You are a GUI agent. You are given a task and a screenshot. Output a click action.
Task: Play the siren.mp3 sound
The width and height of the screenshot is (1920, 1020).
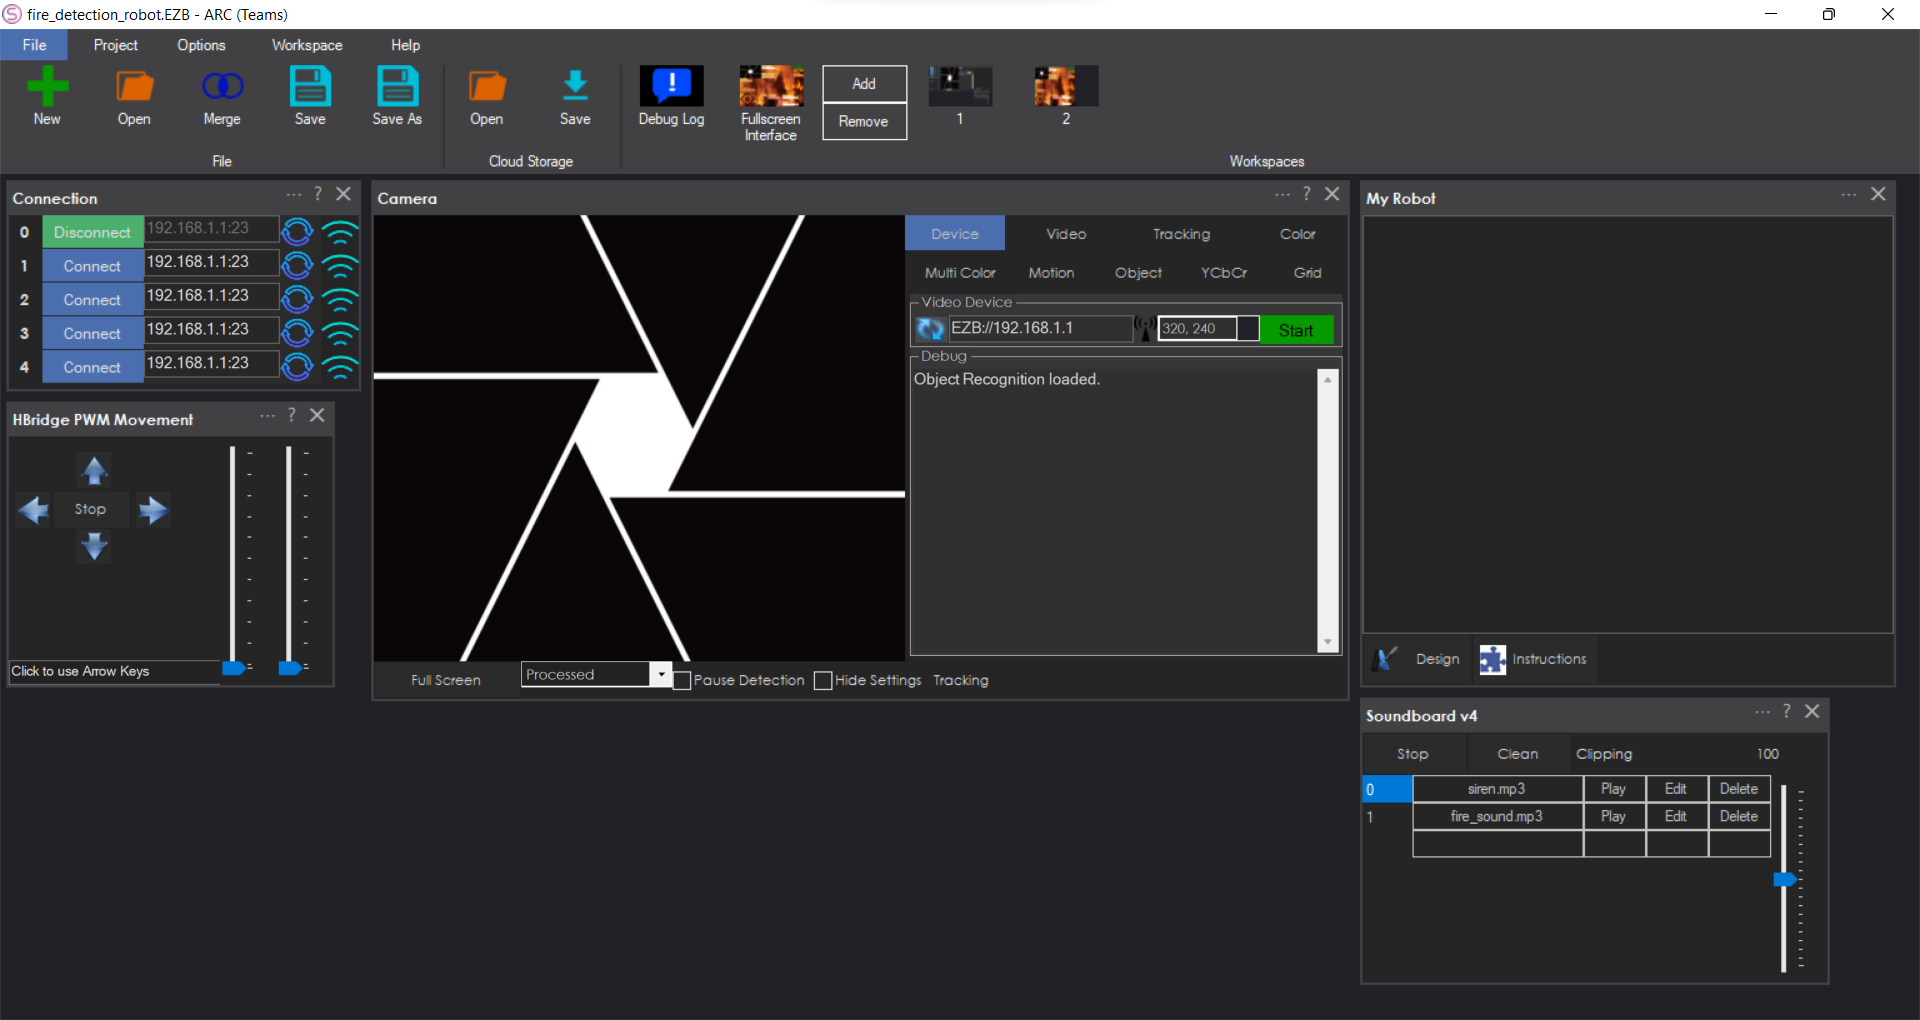pyautogui.click(x=1614, y=788)
